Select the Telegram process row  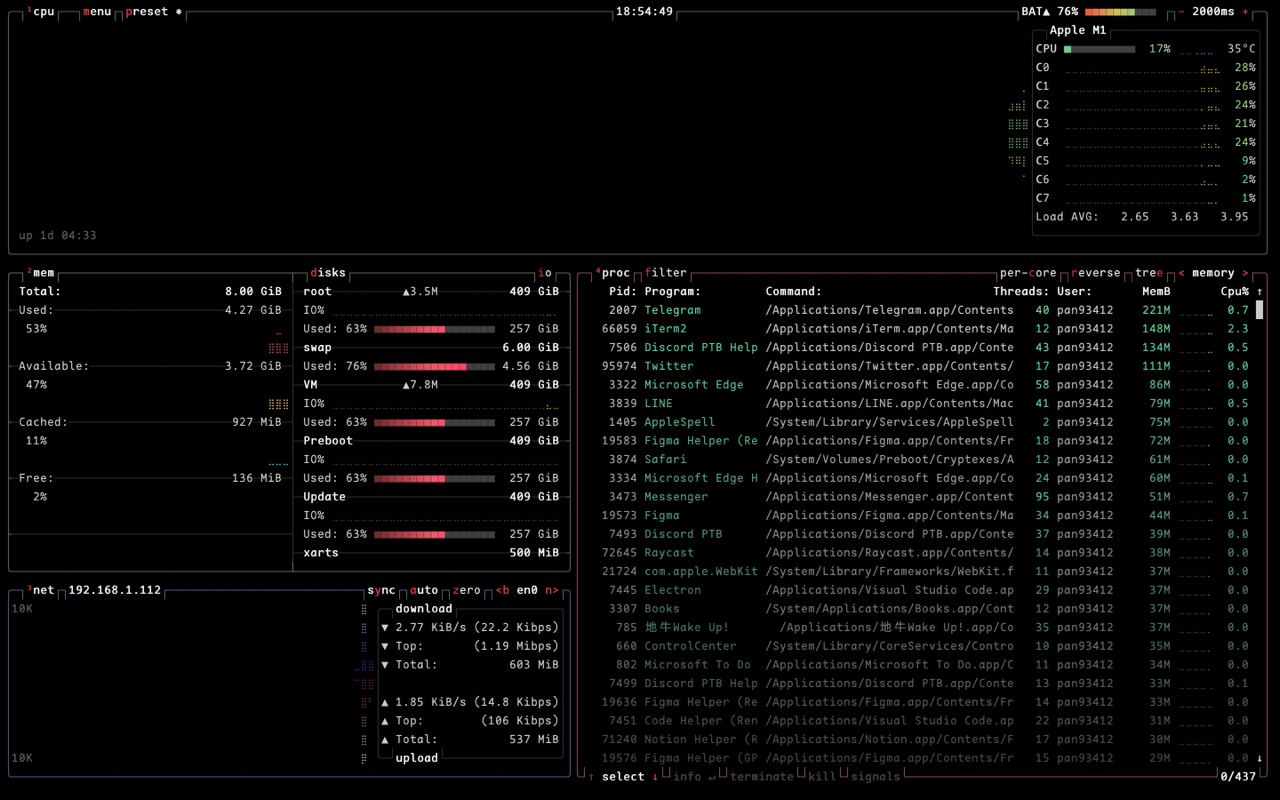coord(925,310)
